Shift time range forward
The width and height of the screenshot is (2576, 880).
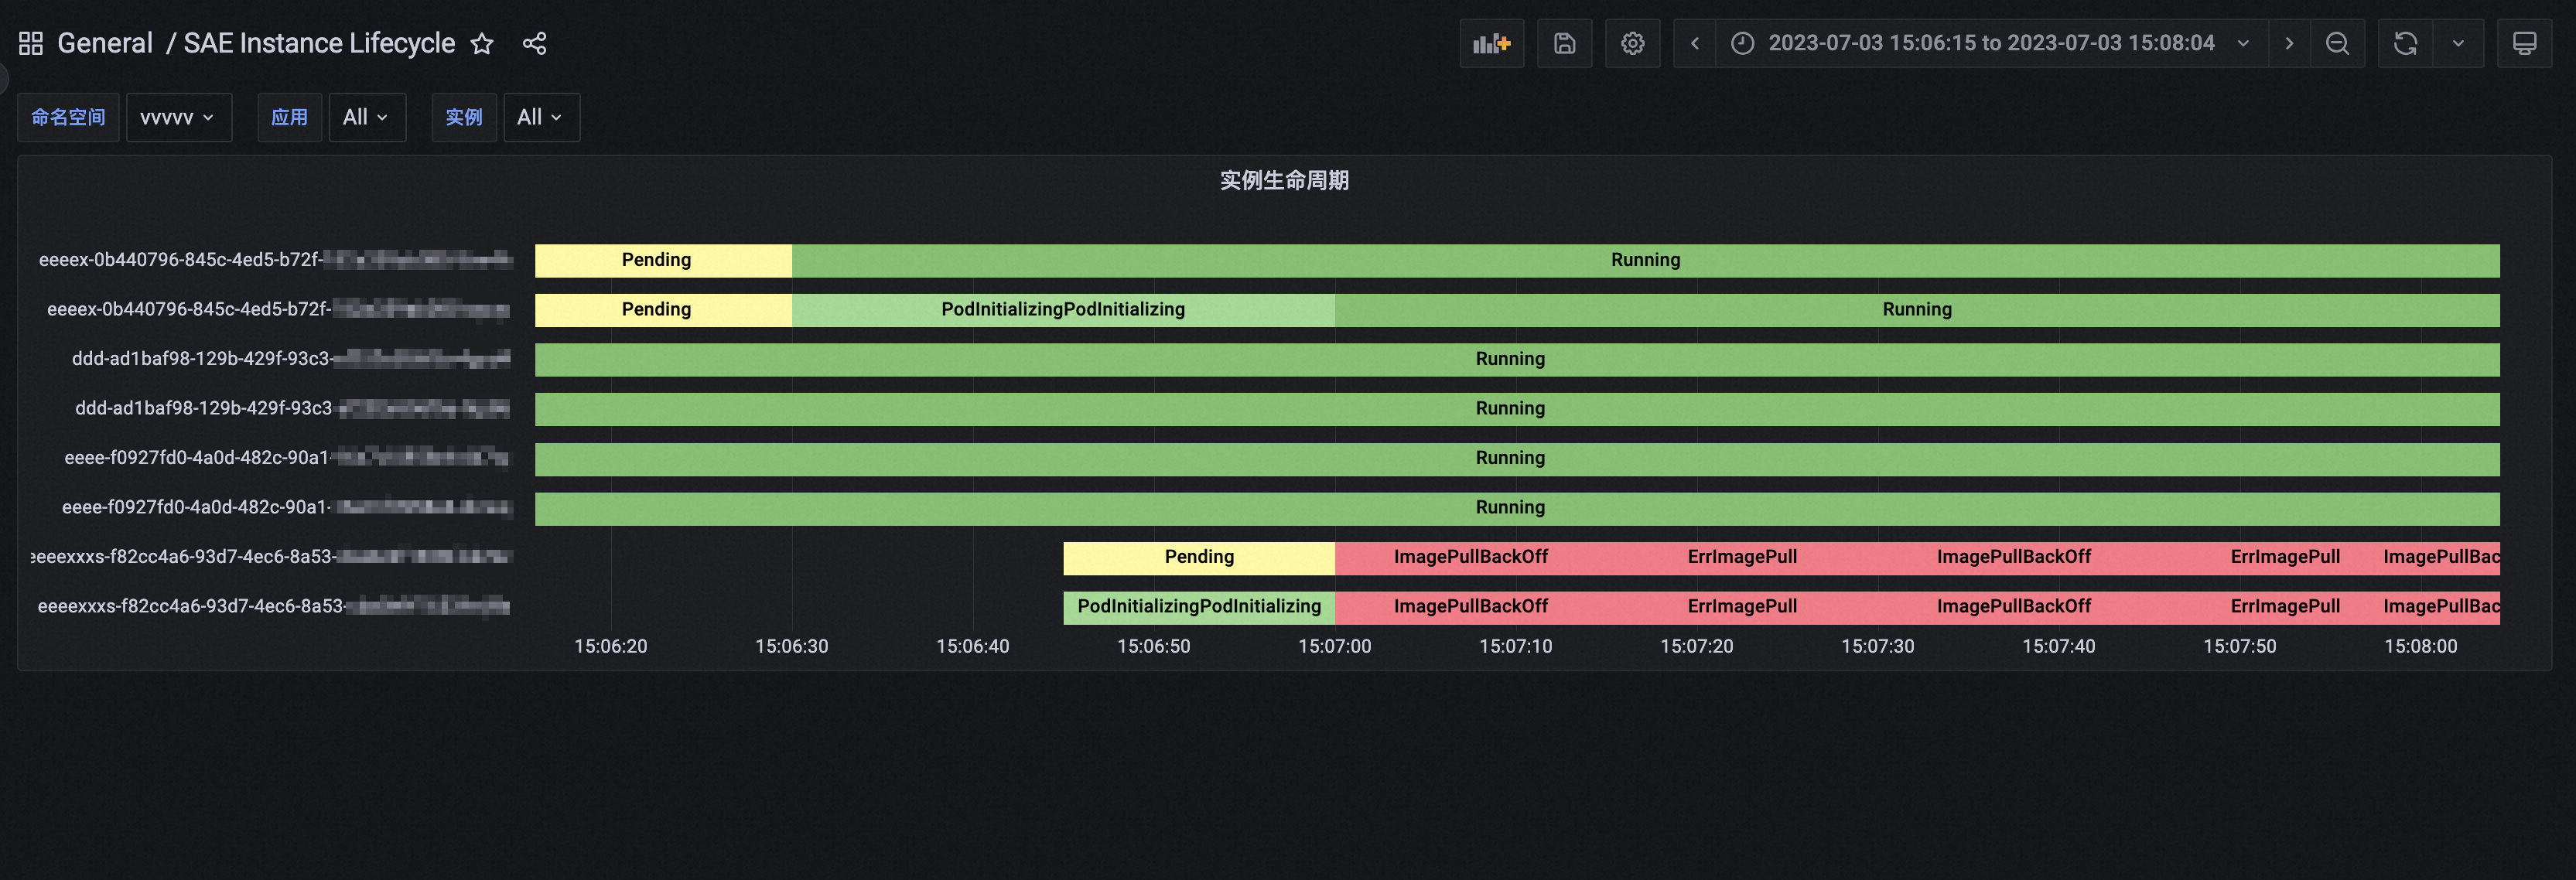(2289, 43)
